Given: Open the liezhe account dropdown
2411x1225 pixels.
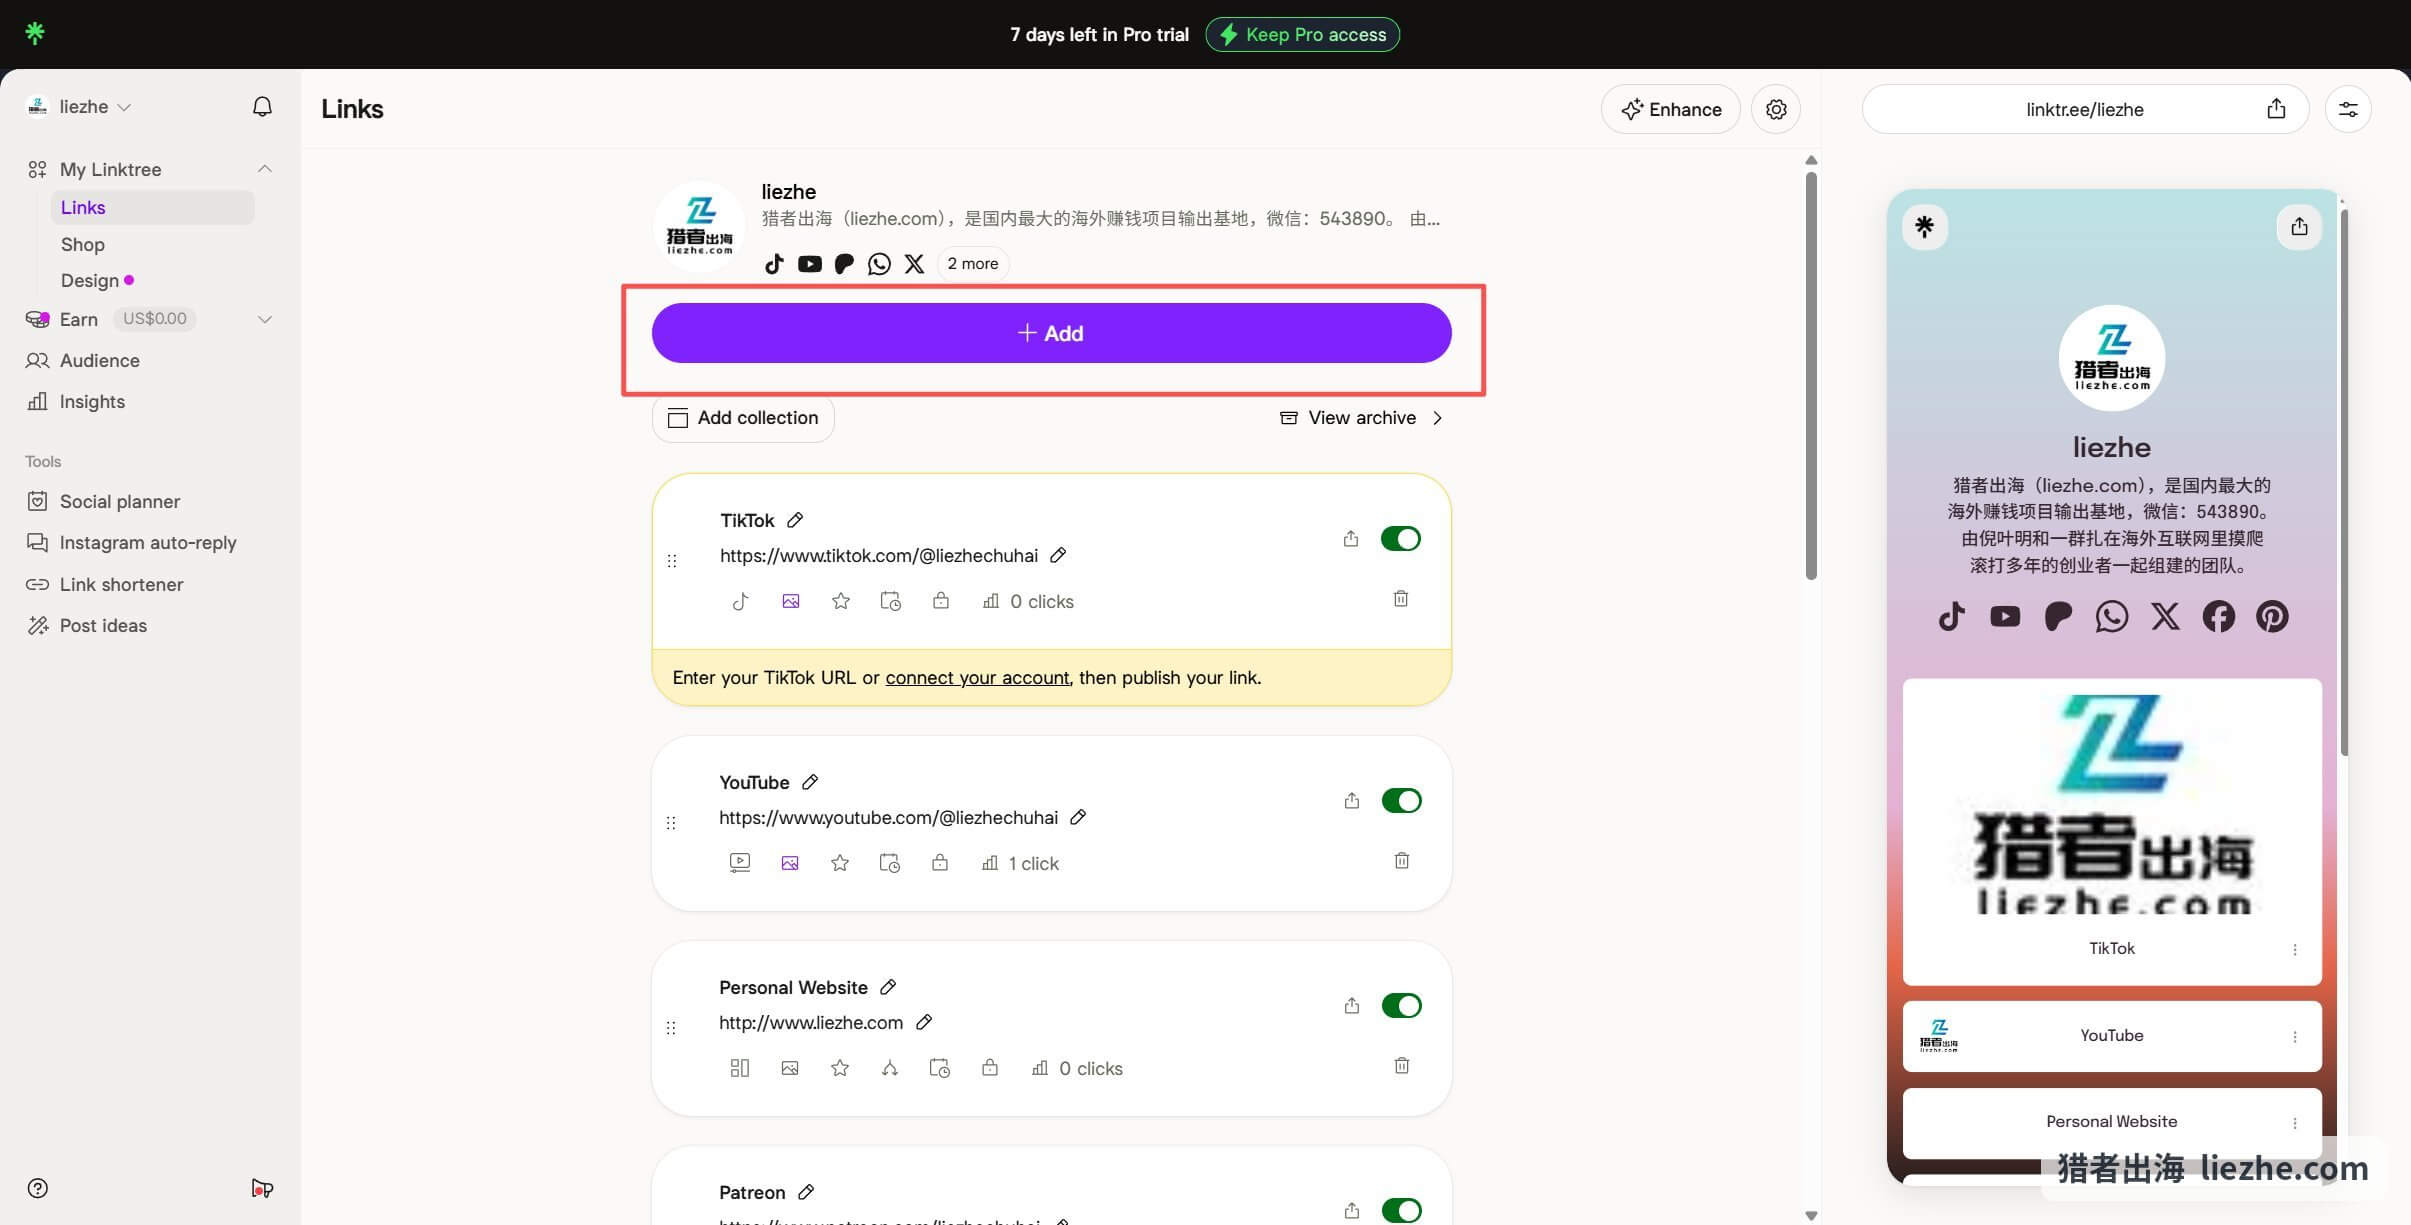Looking at the screenshot, I should coord(78,106).
